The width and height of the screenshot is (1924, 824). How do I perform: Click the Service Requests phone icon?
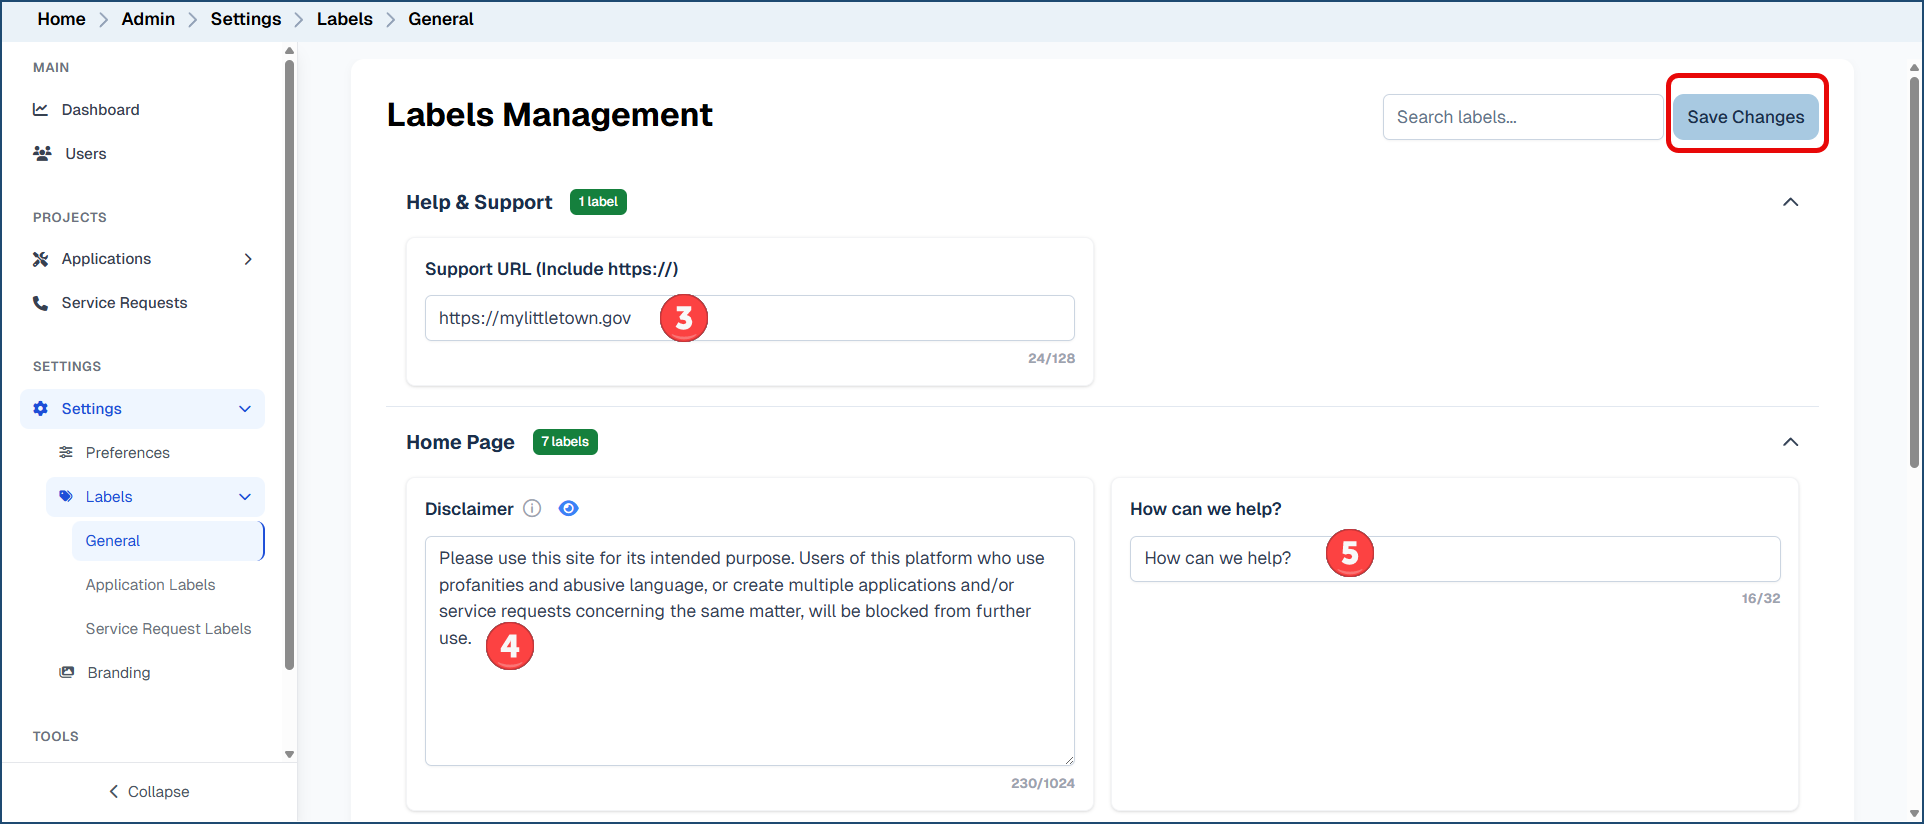40,303
